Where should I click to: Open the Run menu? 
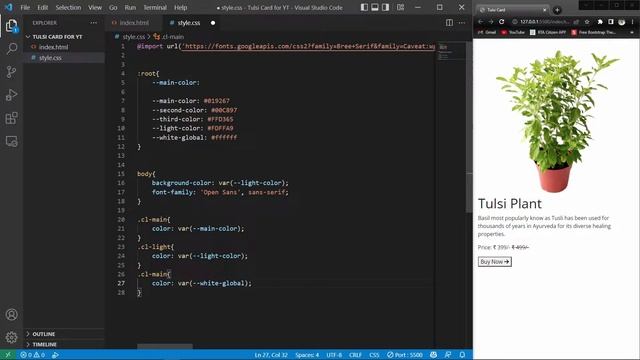(x=130, y=7)
